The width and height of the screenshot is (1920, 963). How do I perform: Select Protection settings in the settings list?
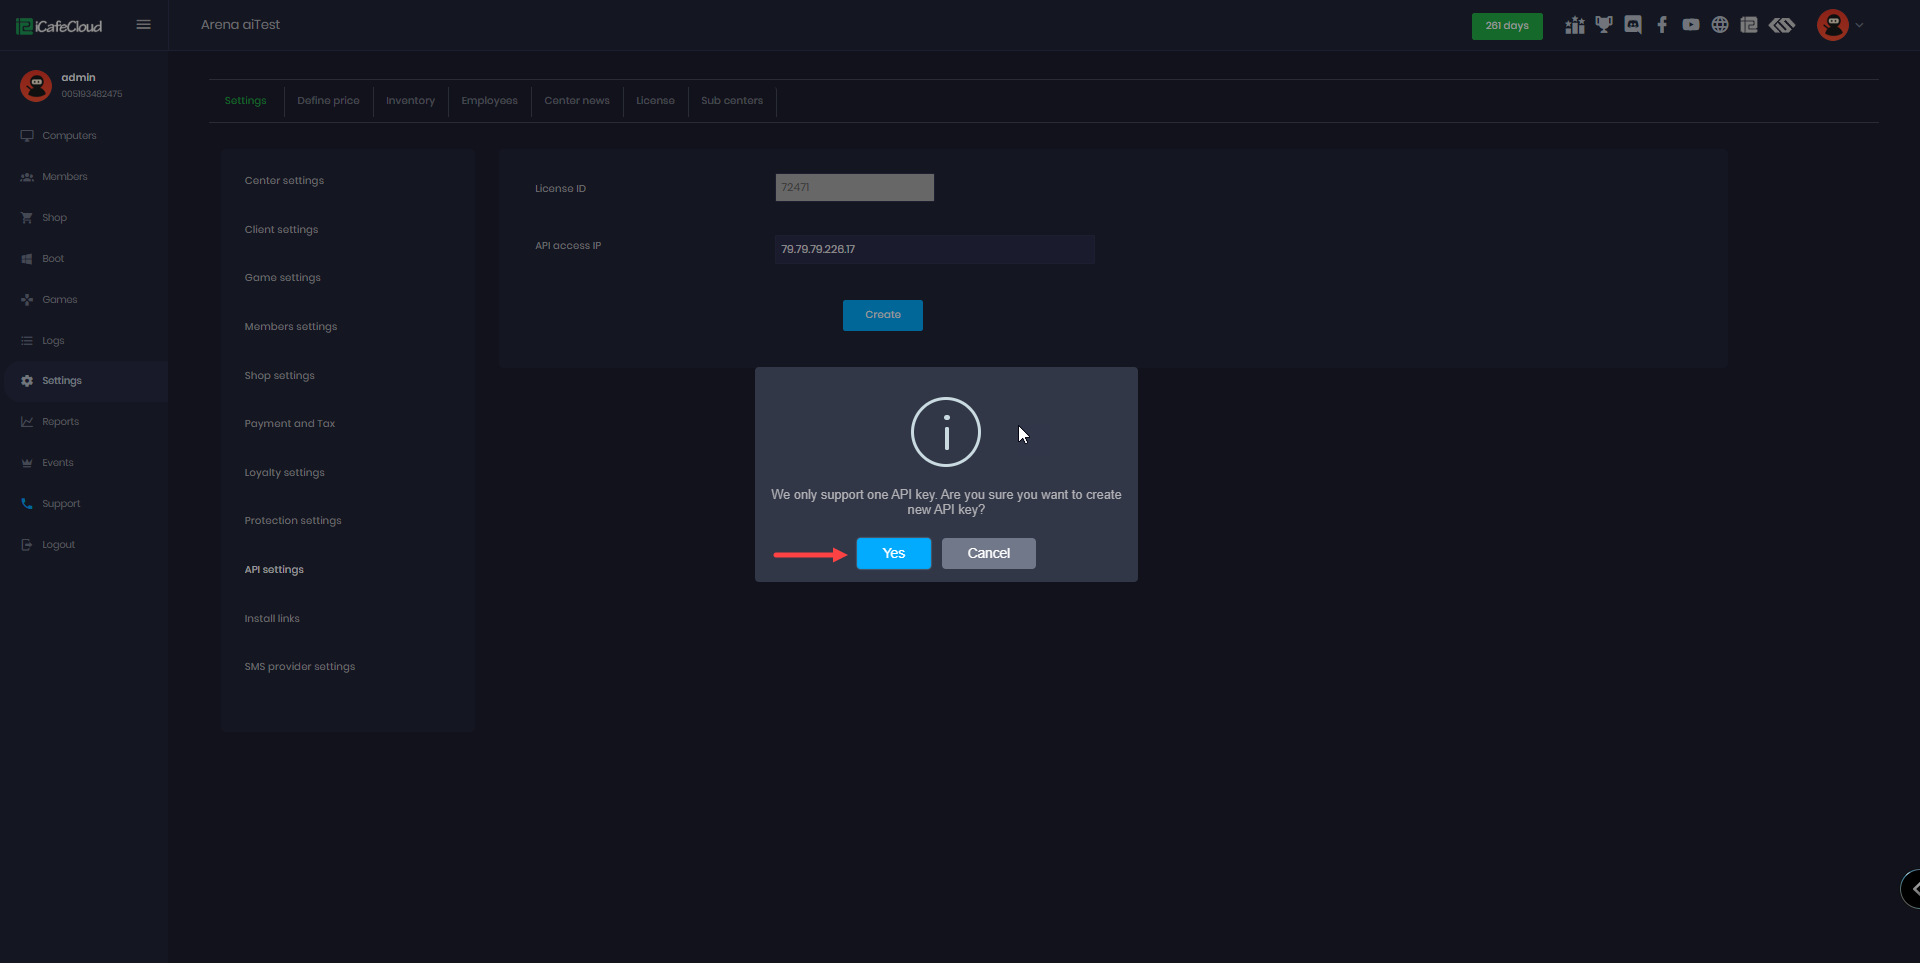point(293,521)
